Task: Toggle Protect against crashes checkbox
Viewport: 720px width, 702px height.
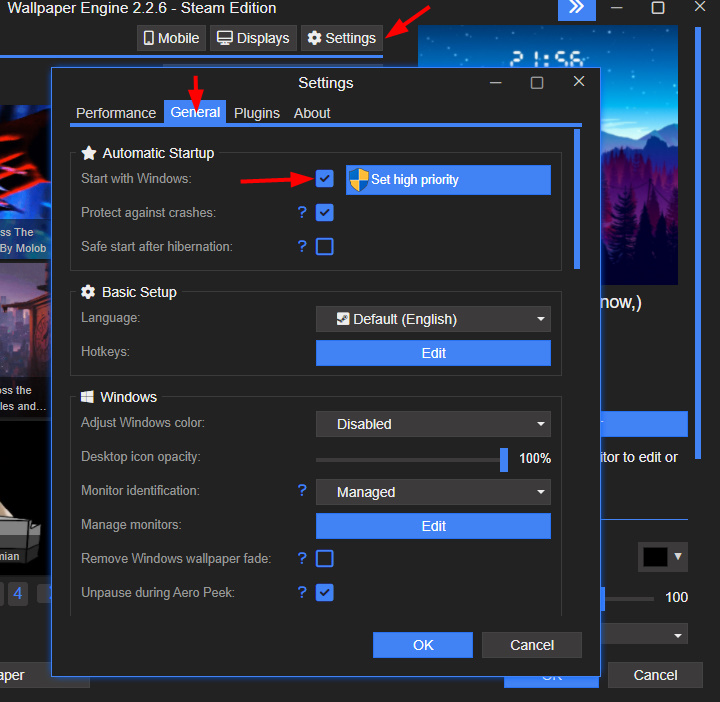Action: point(324,213)
